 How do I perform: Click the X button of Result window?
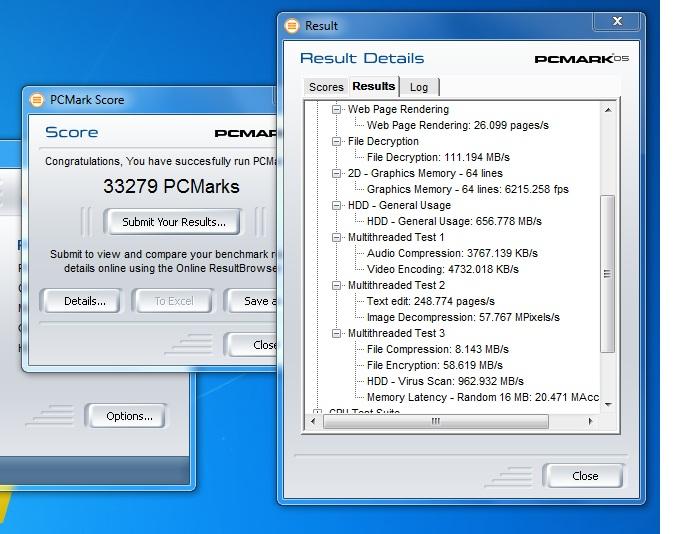coord(617,21)
